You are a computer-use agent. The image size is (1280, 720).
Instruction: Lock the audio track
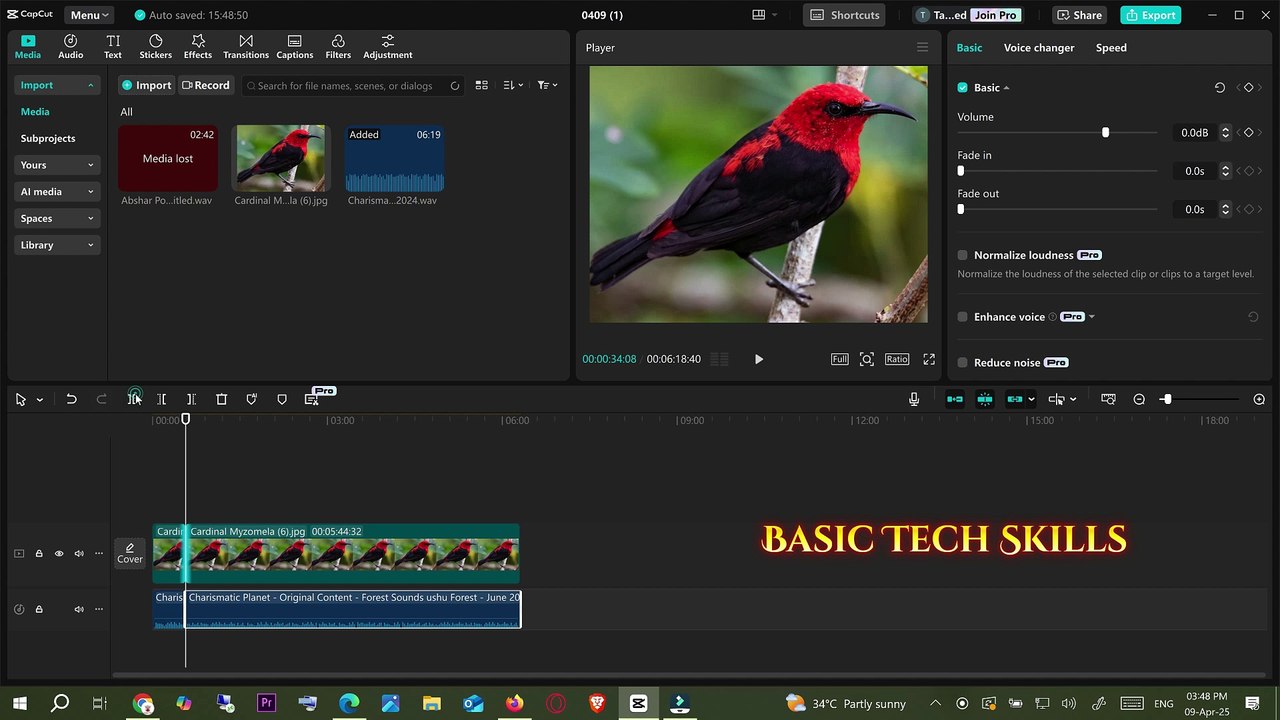point(39,609)
